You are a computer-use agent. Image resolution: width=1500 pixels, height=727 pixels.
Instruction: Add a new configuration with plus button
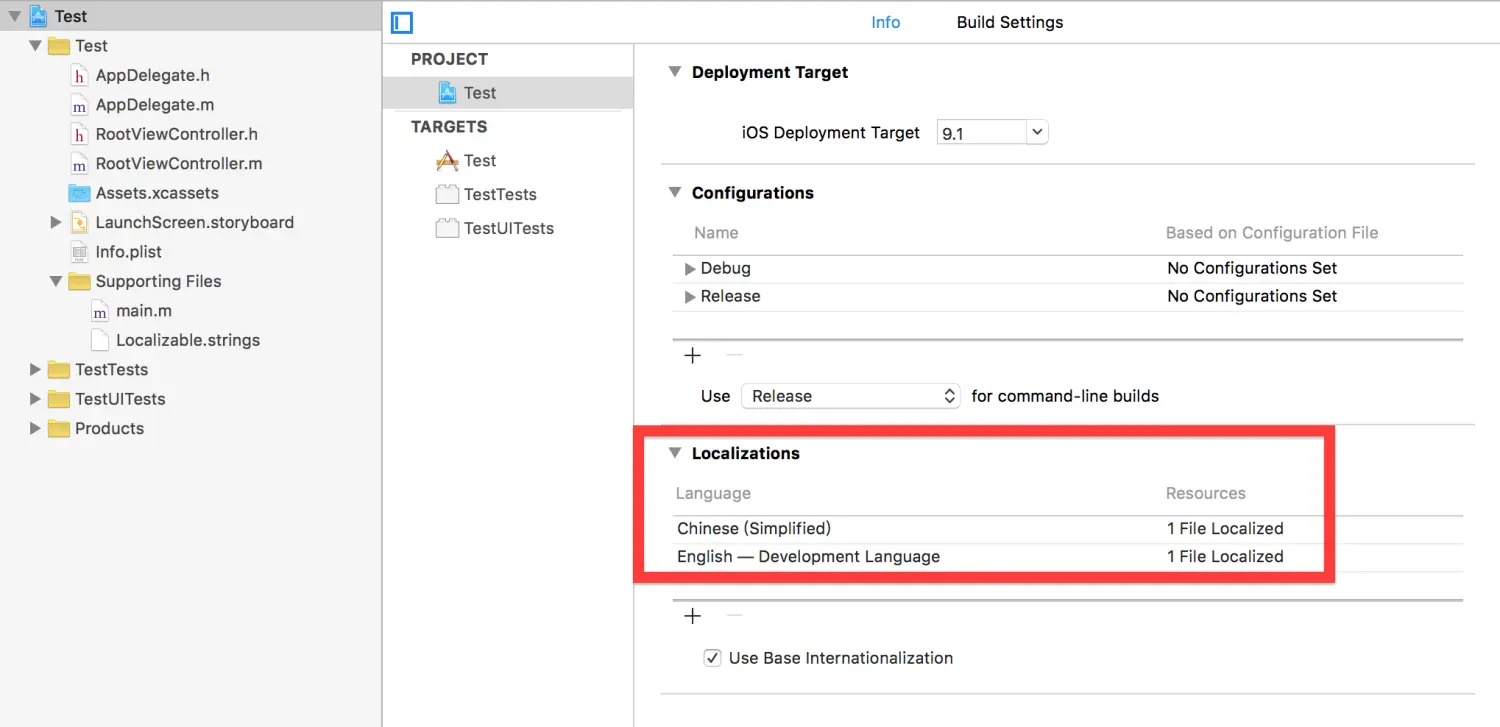[x=692, y=356]
